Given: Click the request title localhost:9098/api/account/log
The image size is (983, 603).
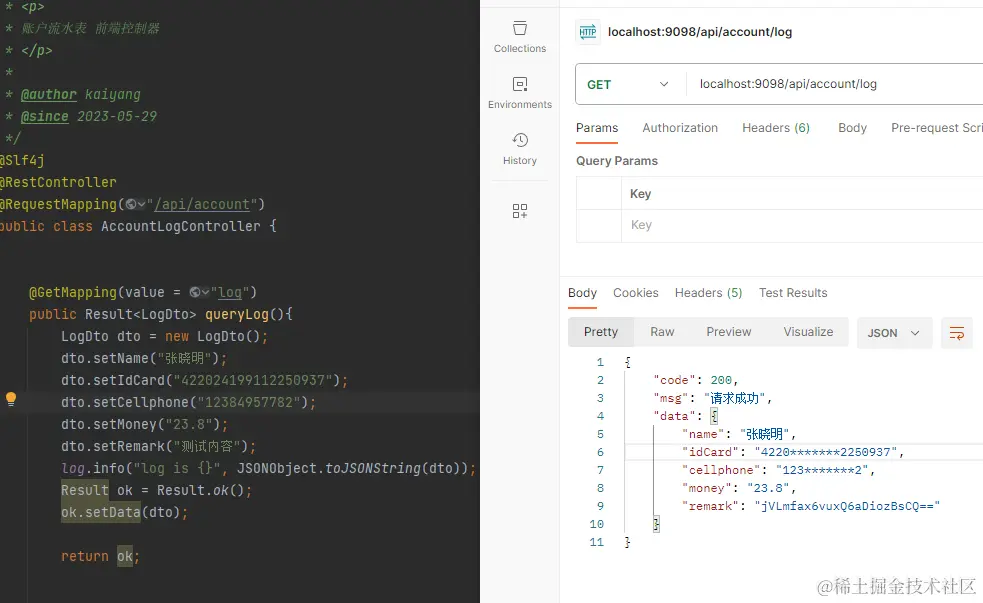Looking at the screenshot, I should 700,32.
